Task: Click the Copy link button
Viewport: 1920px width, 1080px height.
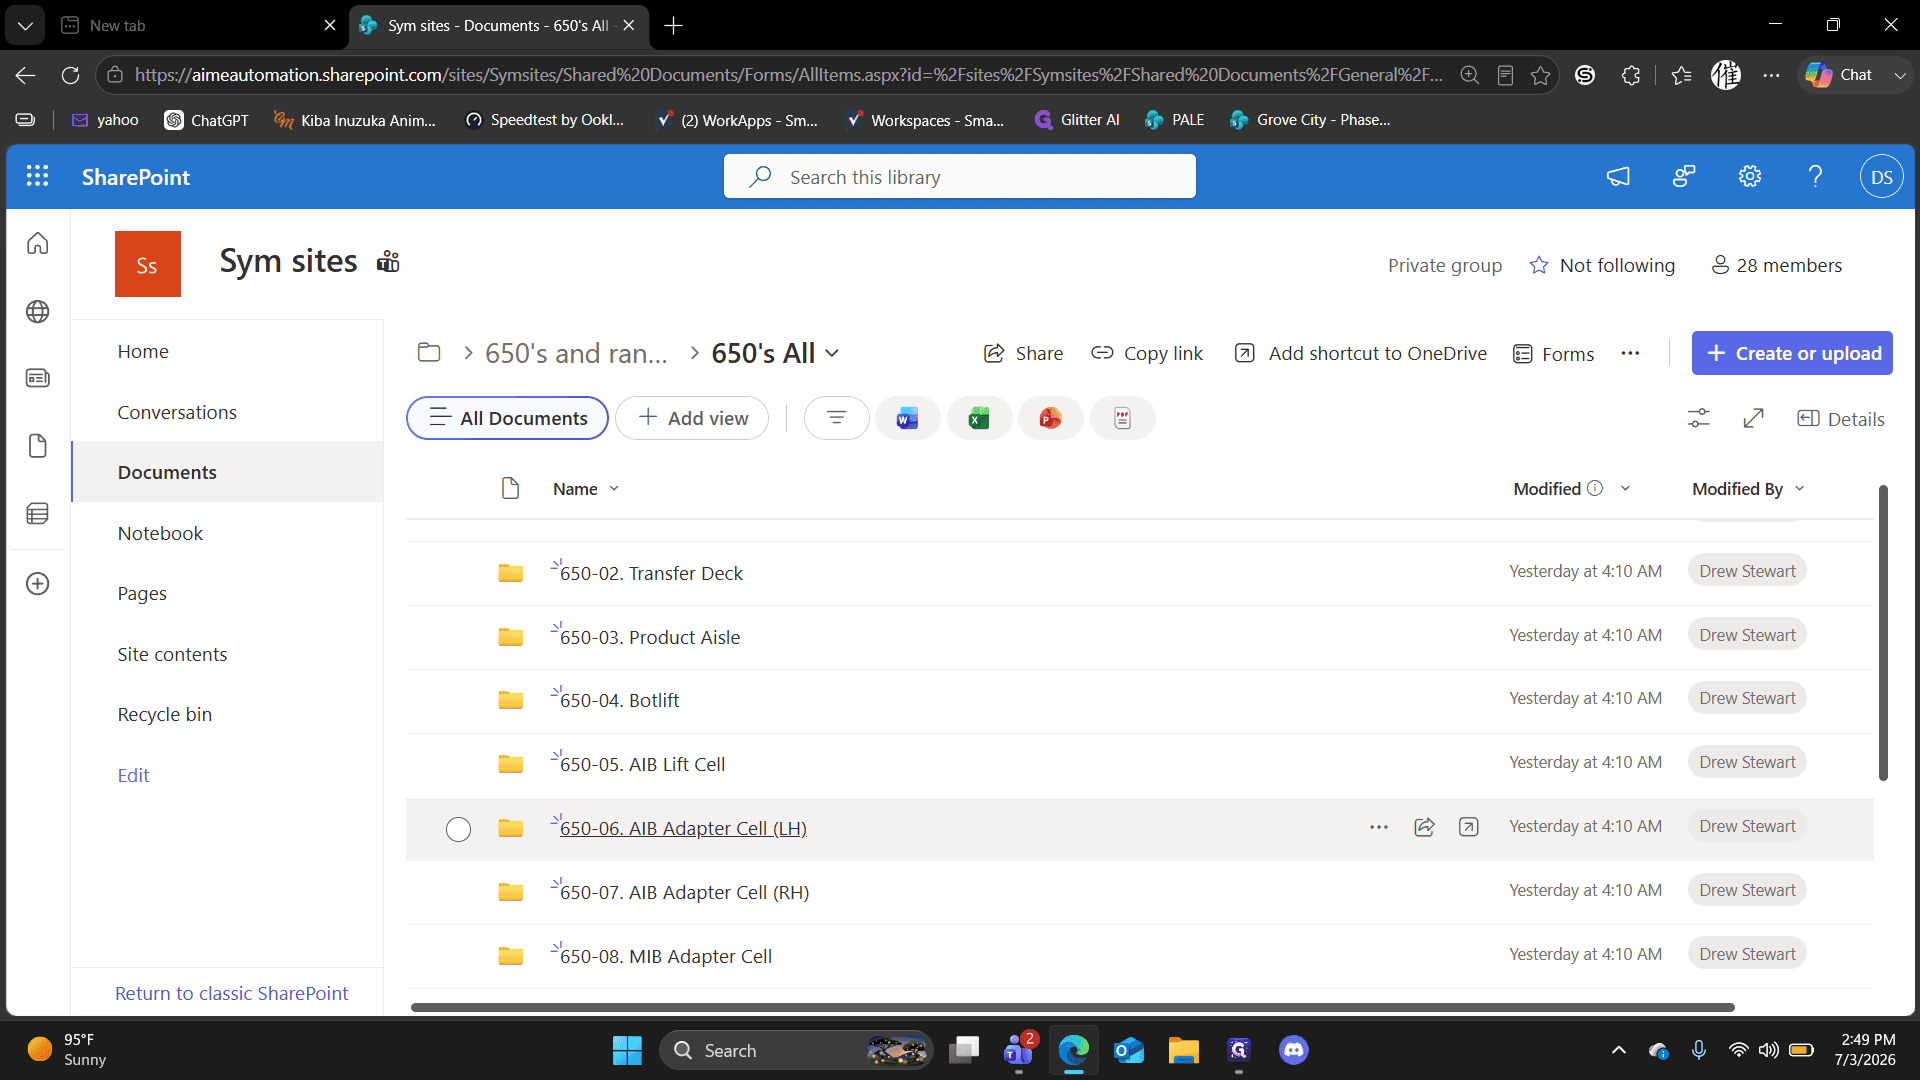Action: (x=1147, y=353)
